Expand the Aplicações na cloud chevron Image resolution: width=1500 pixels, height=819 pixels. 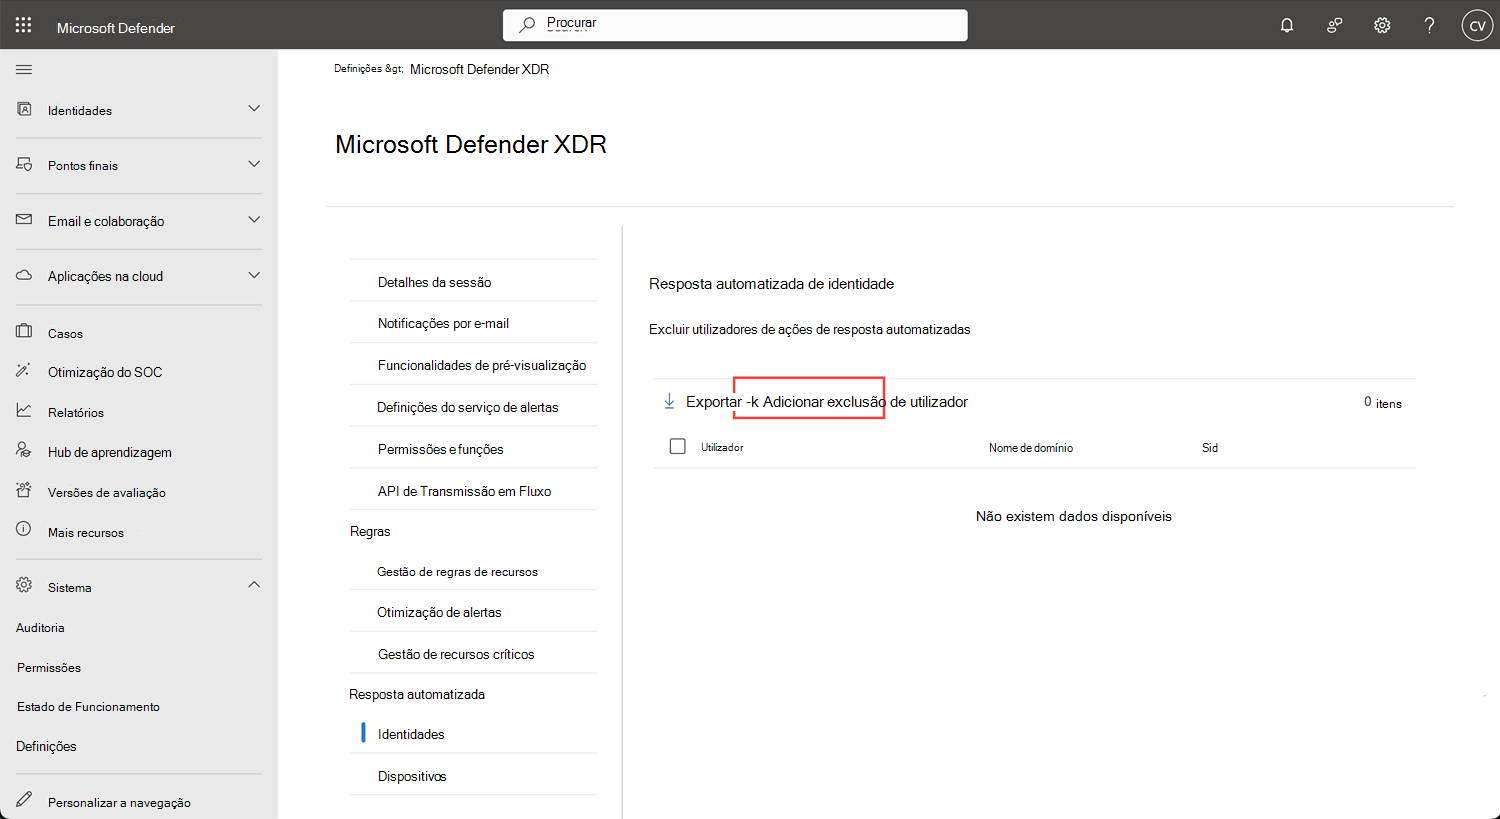tap(254, 274)
